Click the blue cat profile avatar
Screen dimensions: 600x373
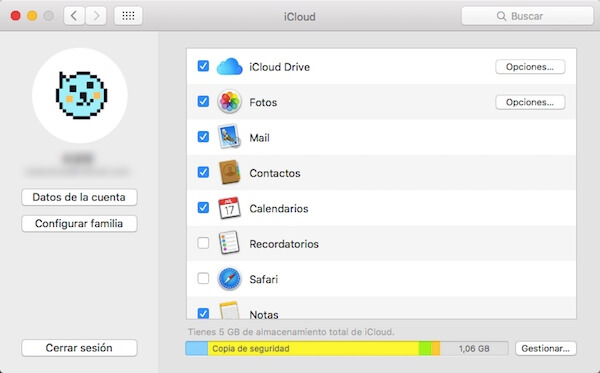pos(80,95)
